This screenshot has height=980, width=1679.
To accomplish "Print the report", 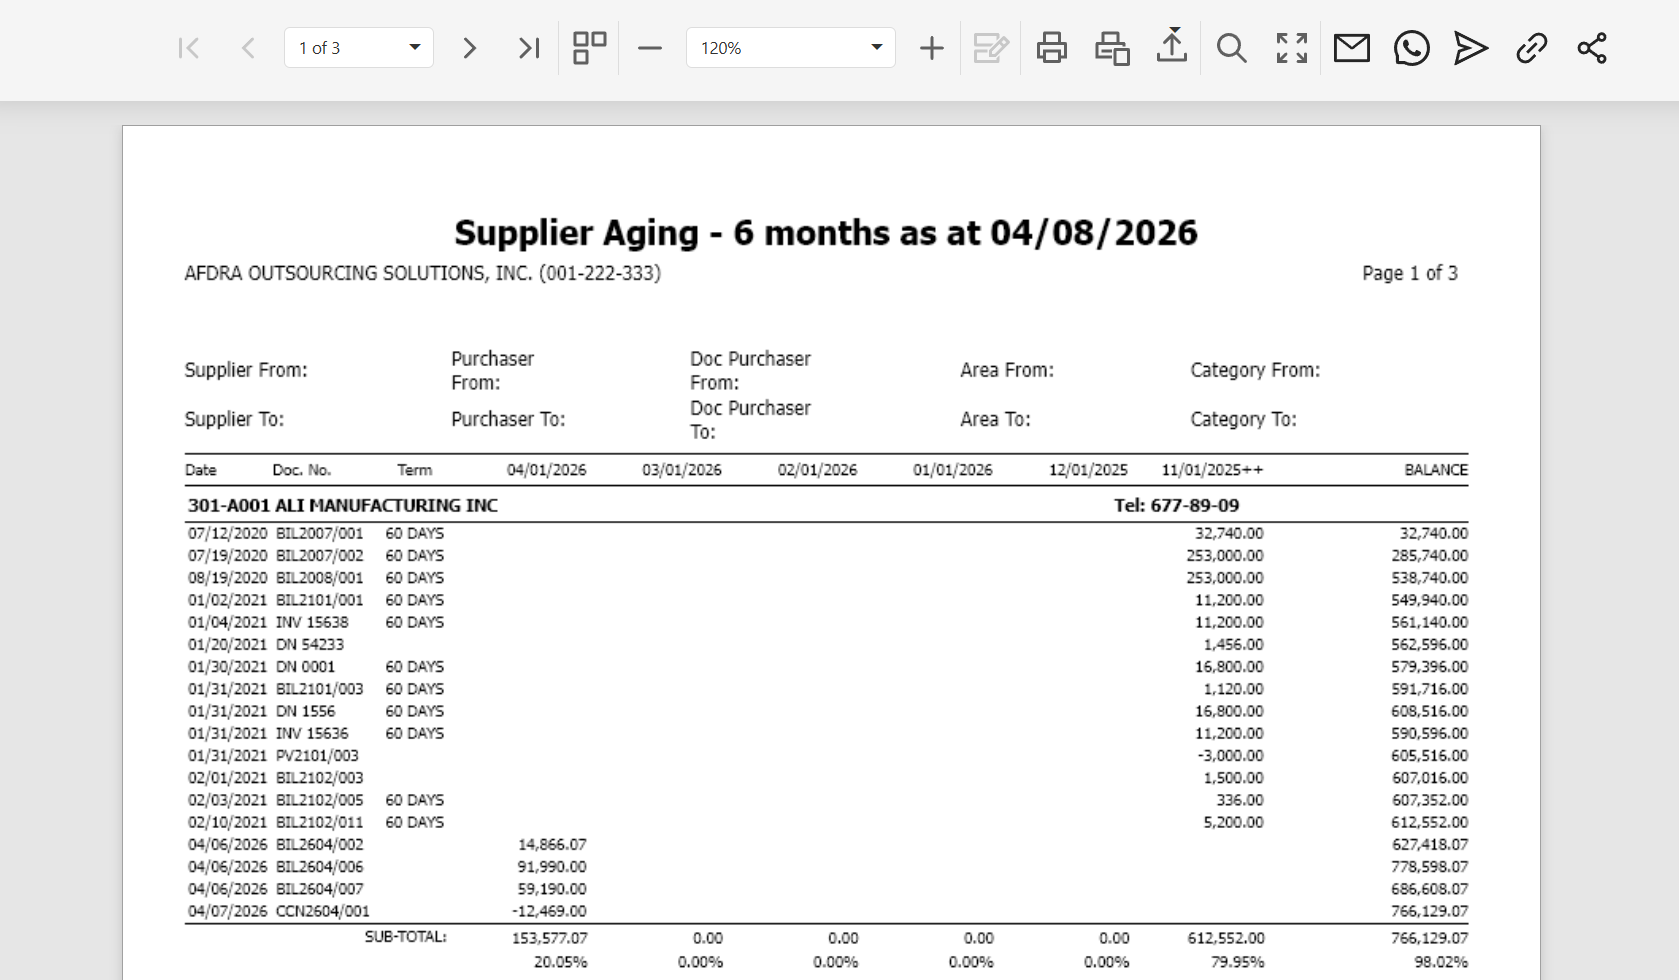I will pyautogui.click(x=1051, y=48).
